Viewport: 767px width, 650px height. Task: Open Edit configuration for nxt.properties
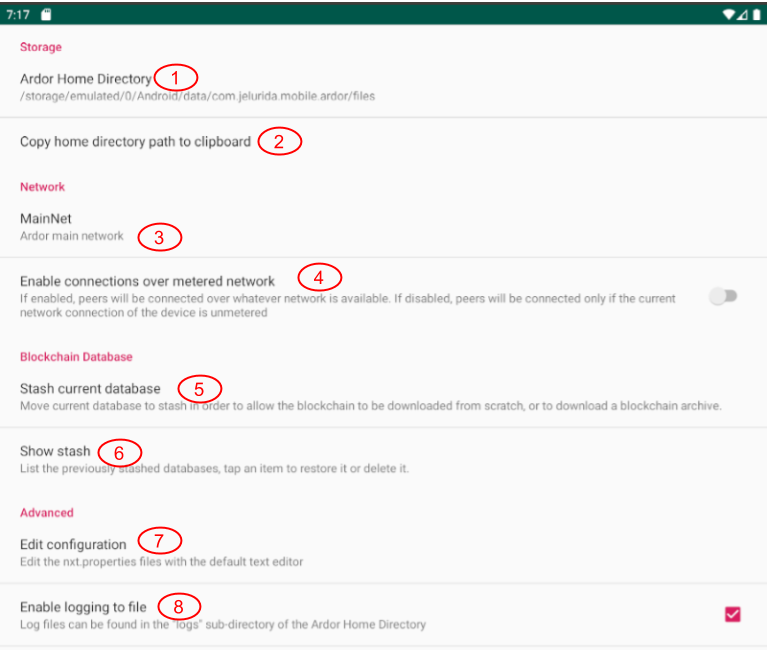[73, 544]
